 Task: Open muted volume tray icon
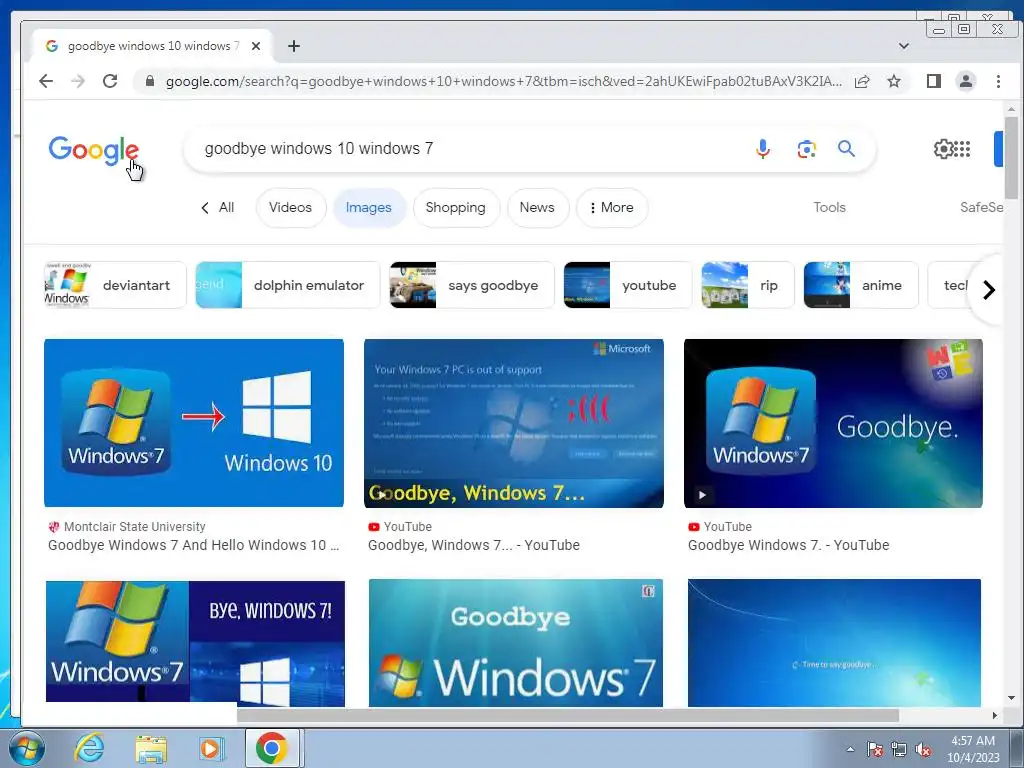923,749
